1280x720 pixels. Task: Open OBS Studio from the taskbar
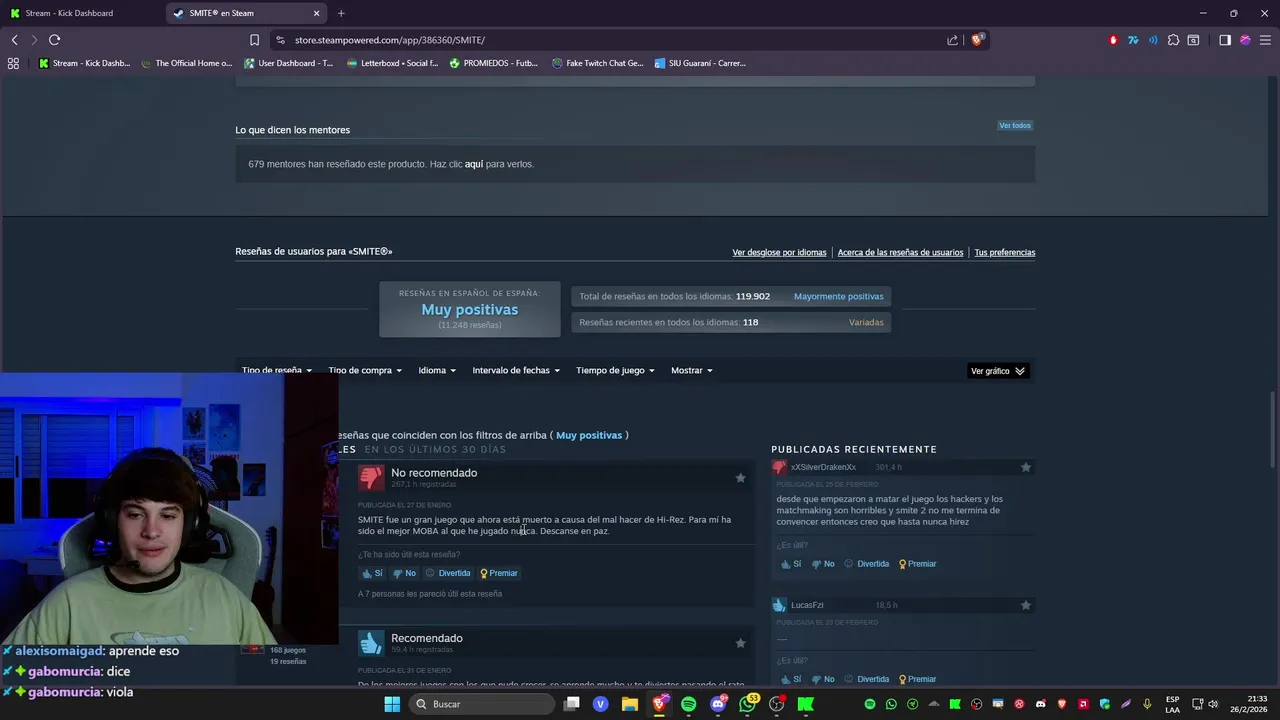(777, 704)
